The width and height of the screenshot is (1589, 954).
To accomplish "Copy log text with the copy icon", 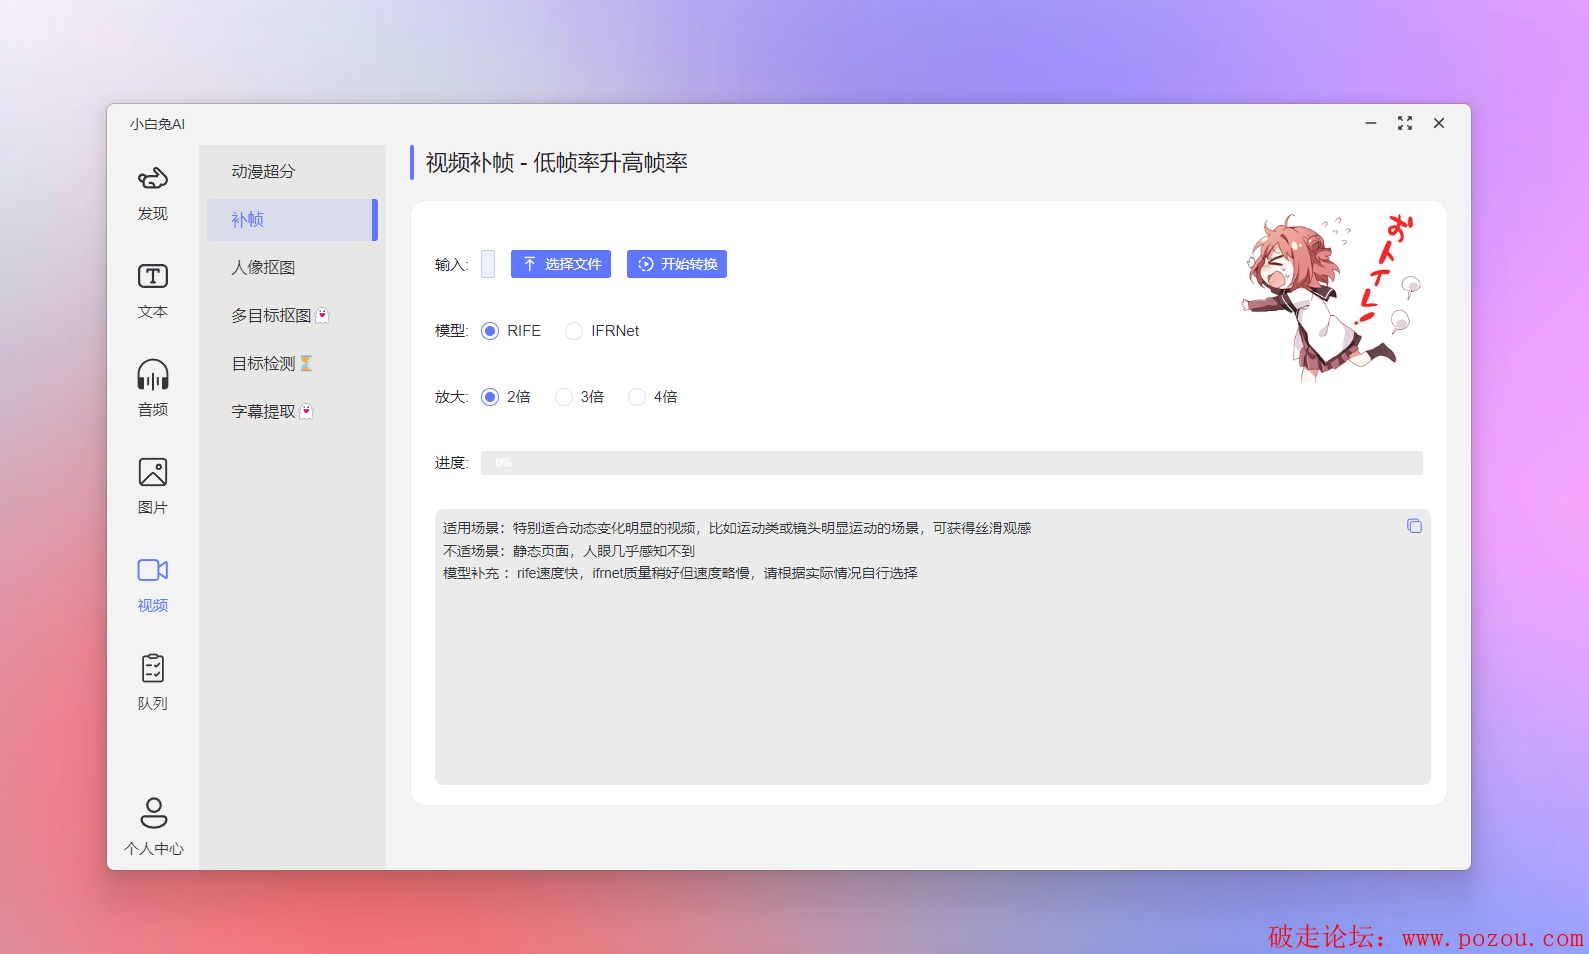I will click(1414, 526).
